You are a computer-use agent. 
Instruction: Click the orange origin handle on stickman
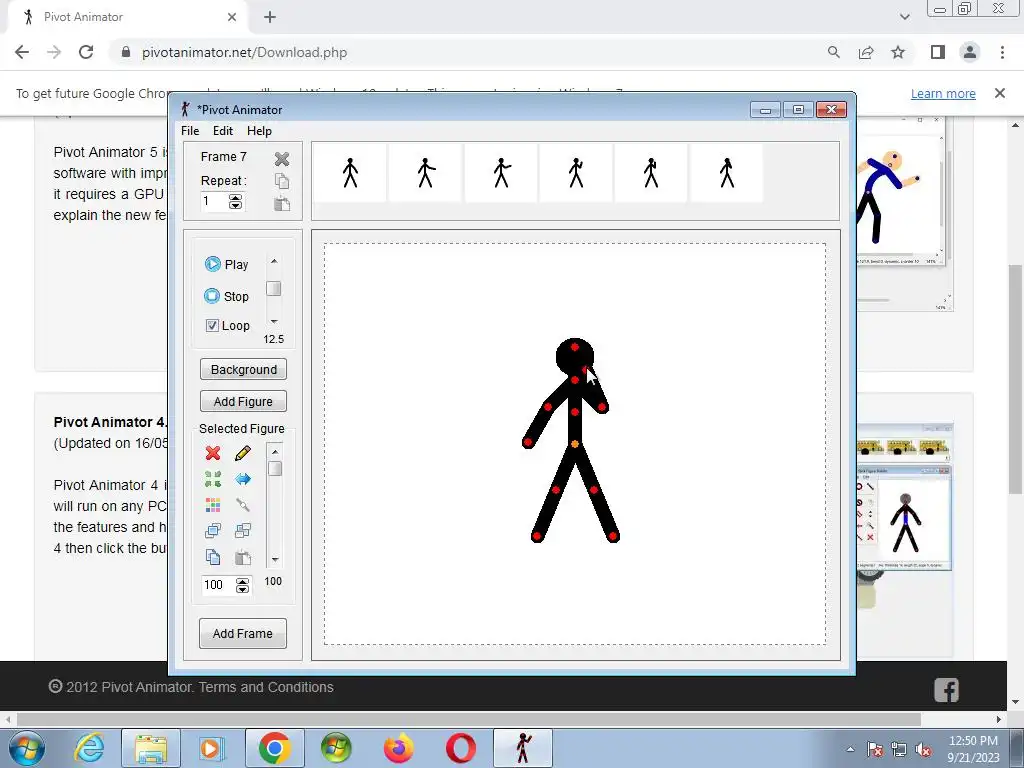(x=575, y=444)
